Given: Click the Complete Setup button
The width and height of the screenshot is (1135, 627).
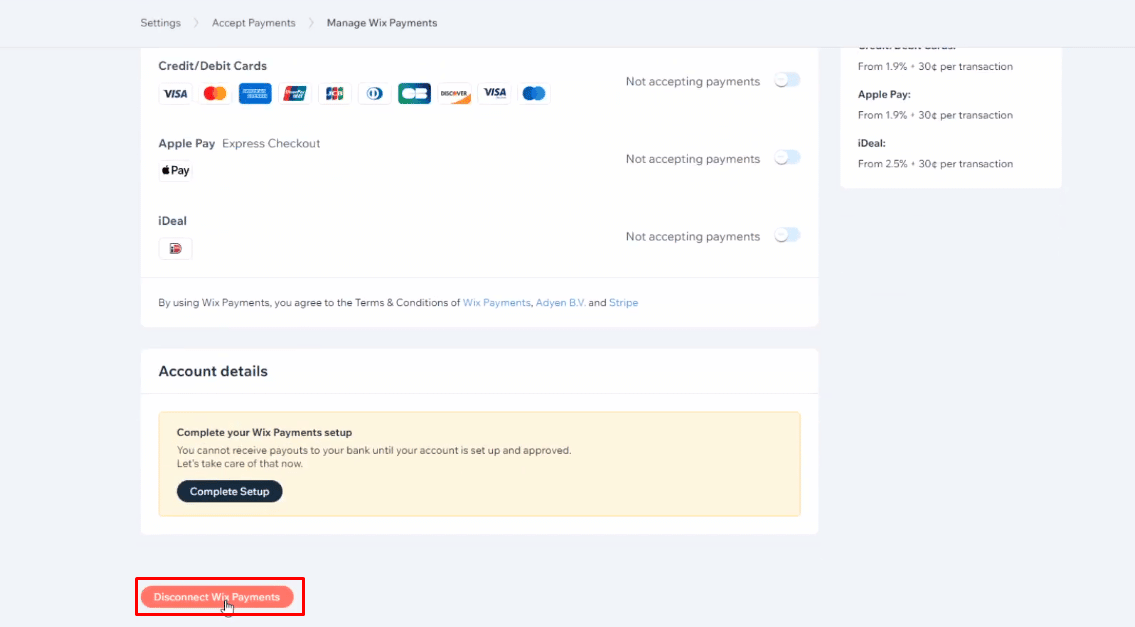Looking at the screenshot, I should pos(229,492).
